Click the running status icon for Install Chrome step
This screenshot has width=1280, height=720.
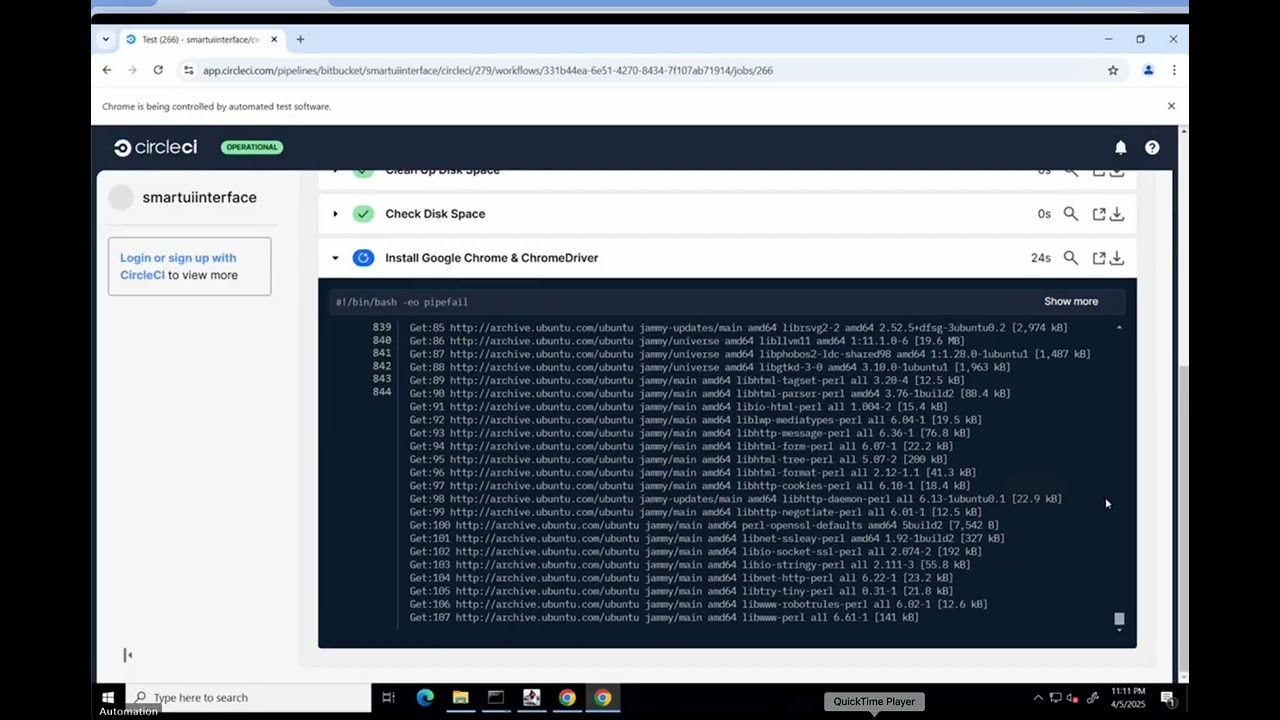363,258
